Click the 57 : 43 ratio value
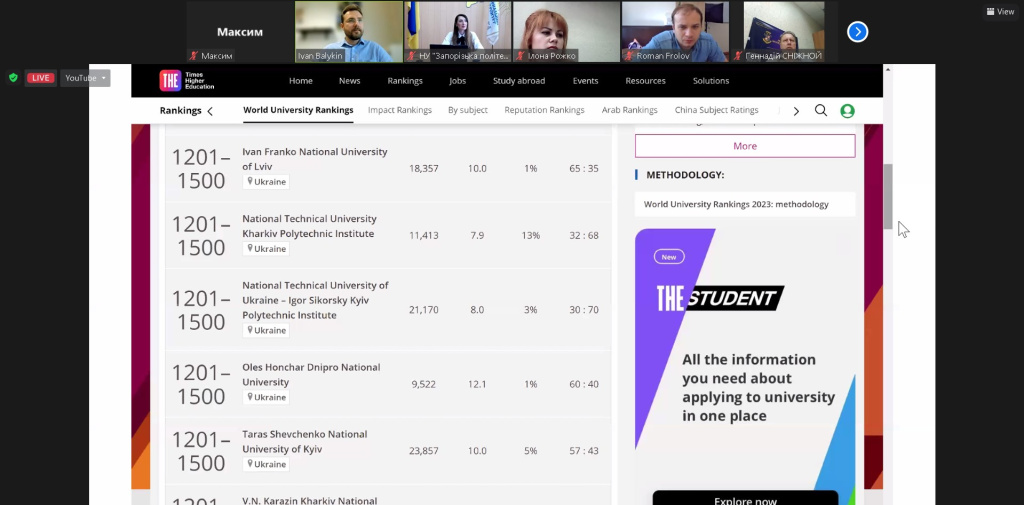 pos(584,451)
